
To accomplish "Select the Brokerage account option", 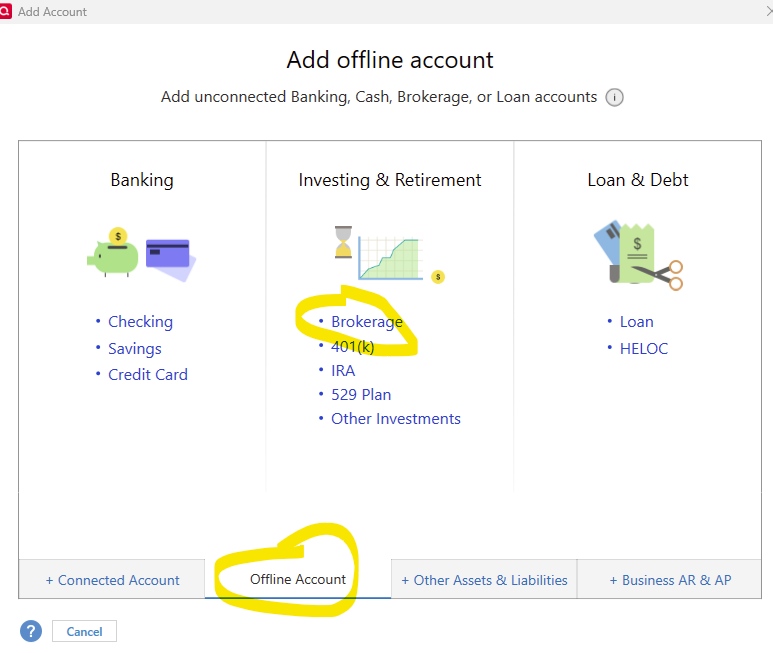I will tap(367, 321).
